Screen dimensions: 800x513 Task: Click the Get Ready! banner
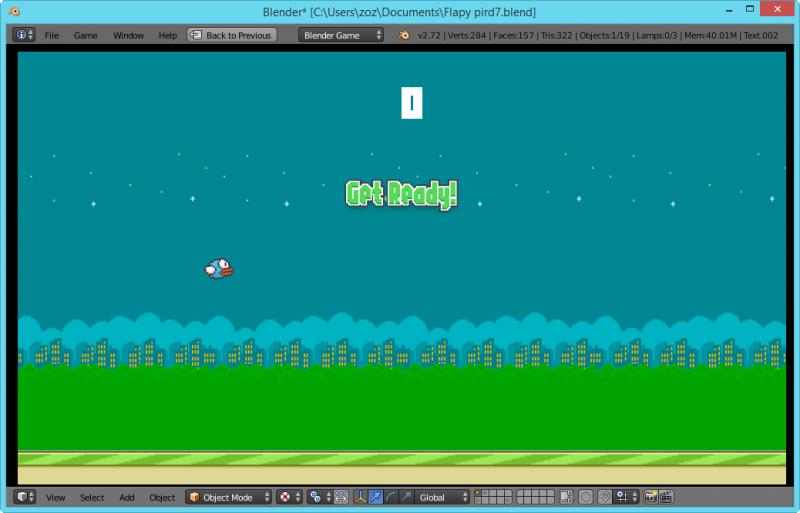tap(402, 194)
